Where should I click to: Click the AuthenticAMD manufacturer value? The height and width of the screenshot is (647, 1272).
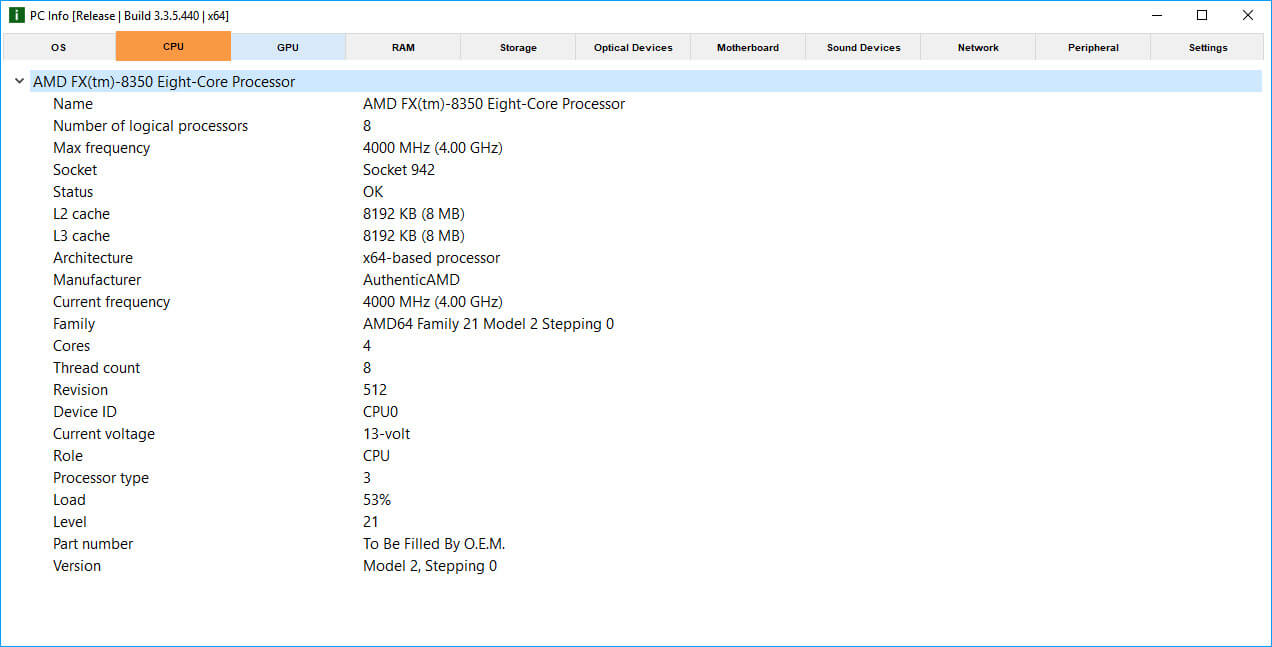coord(411,279)
